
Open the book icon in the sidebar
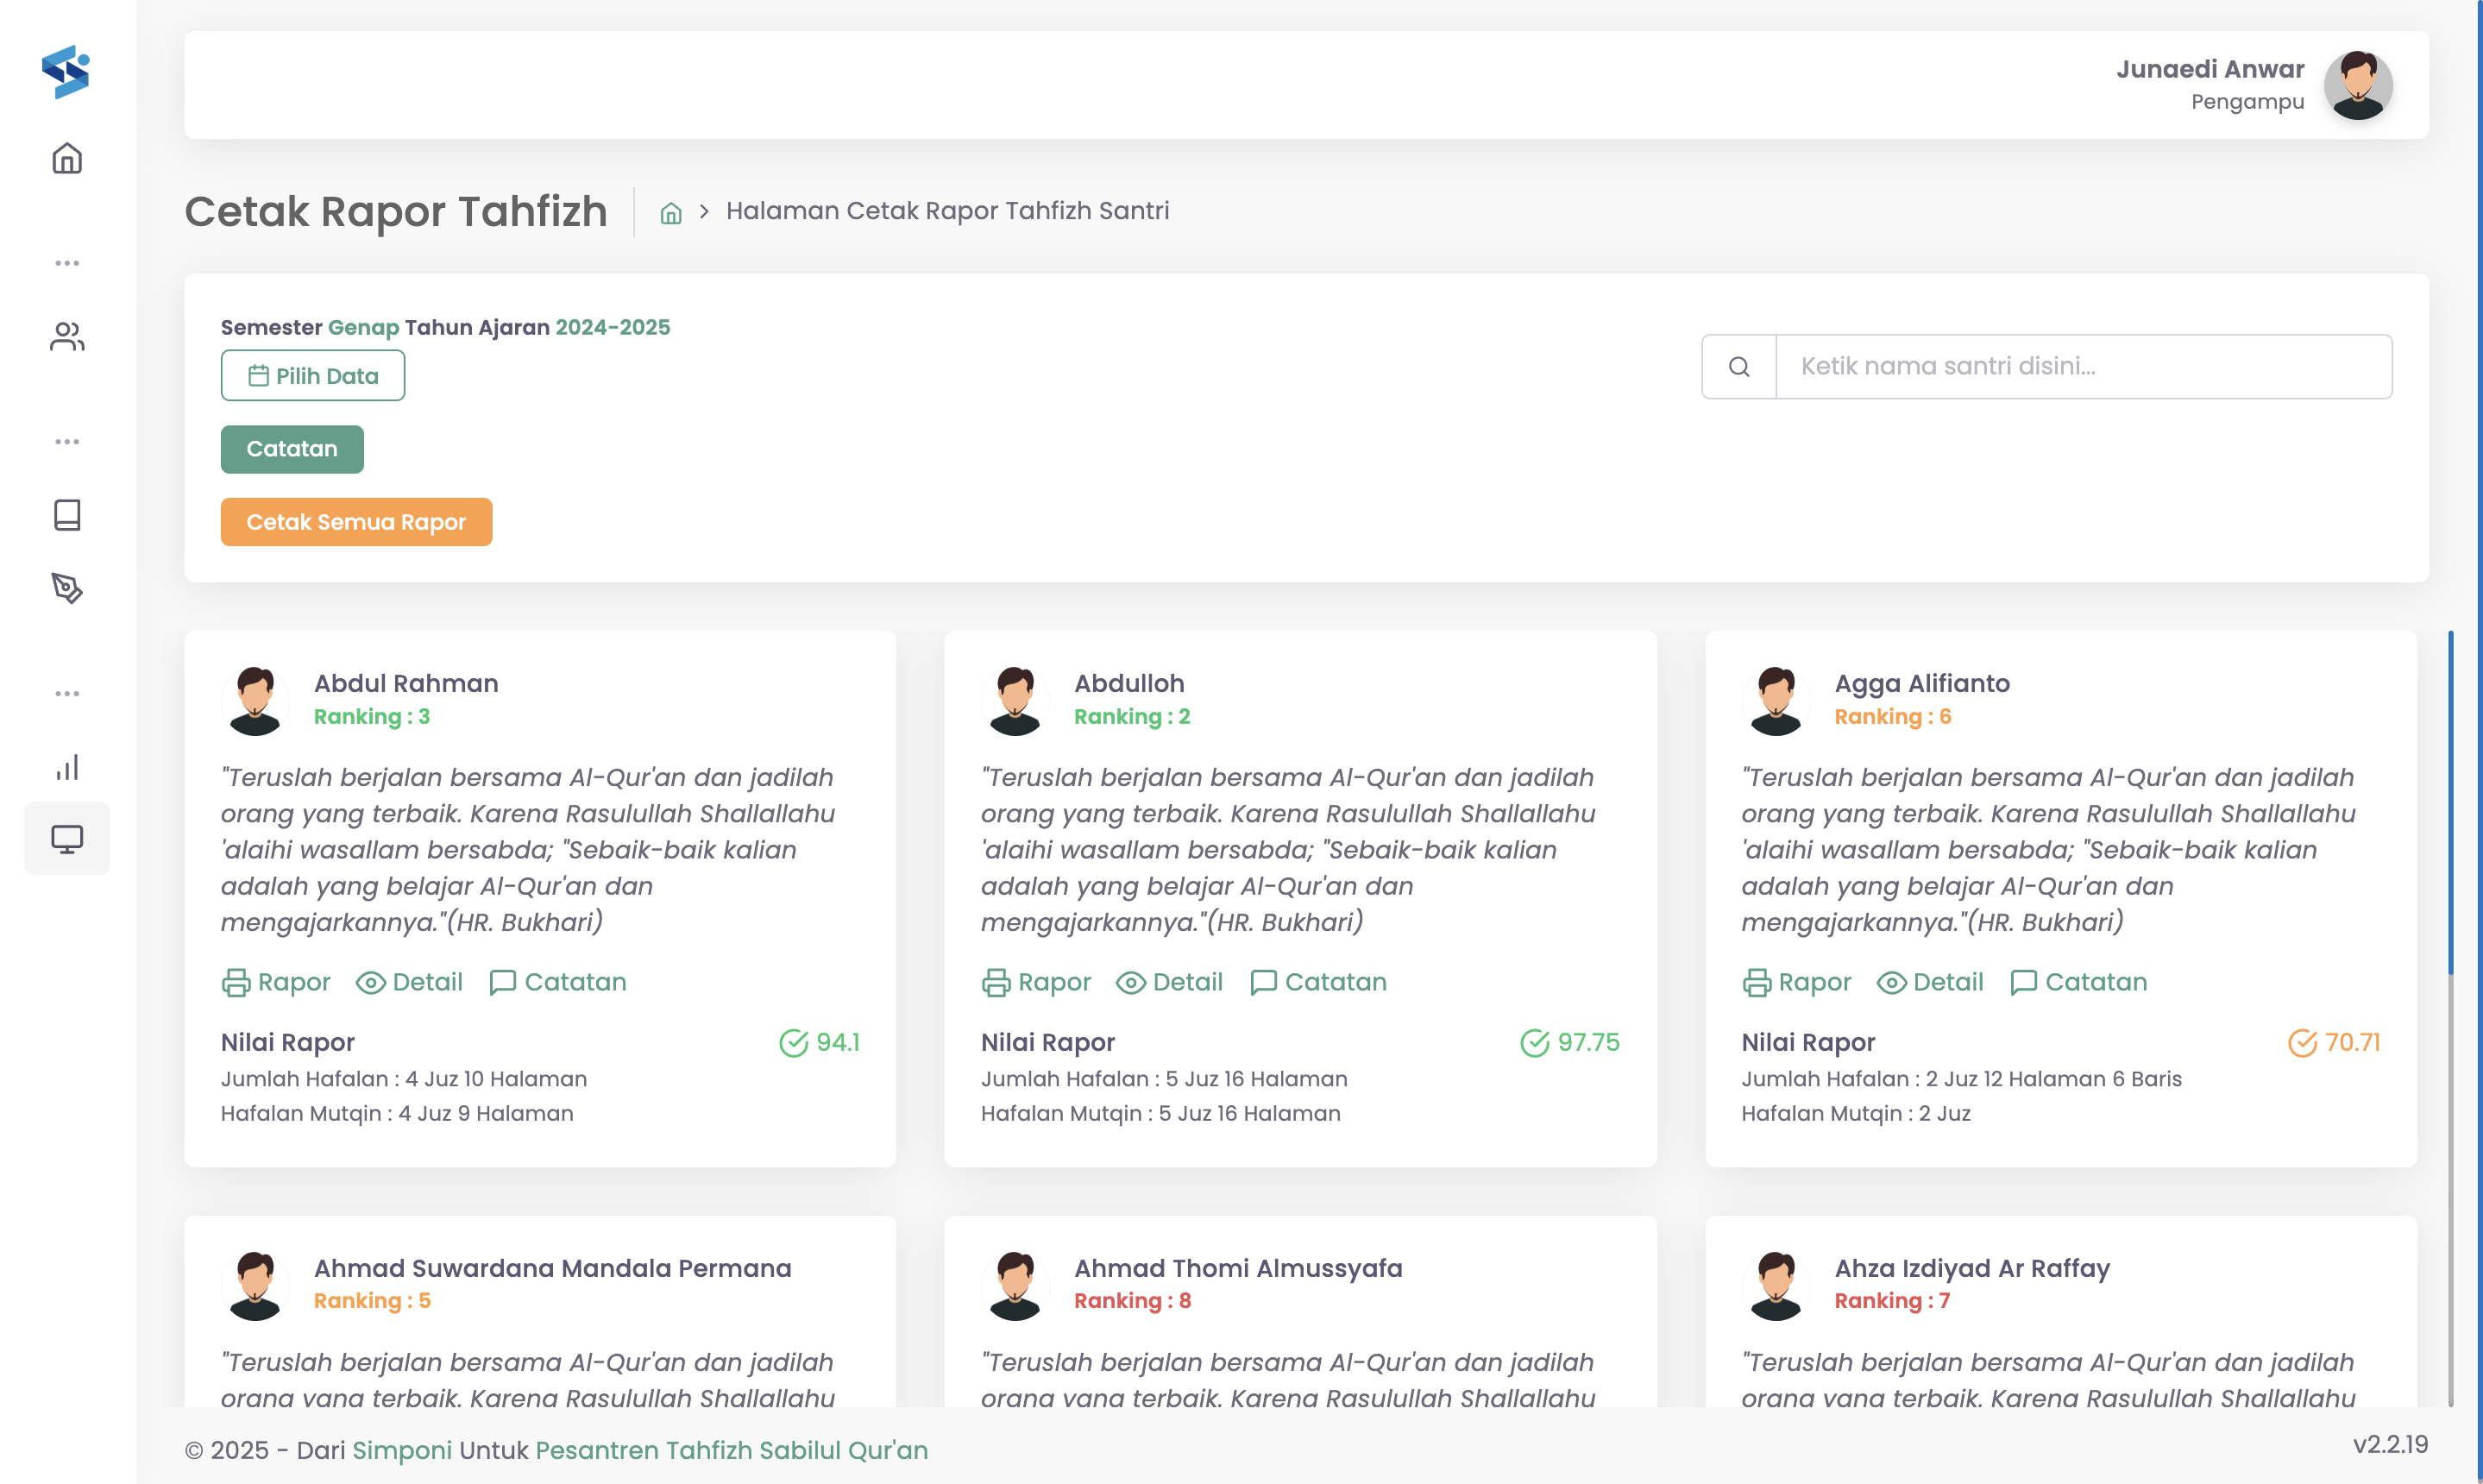[x=66, y=514]
